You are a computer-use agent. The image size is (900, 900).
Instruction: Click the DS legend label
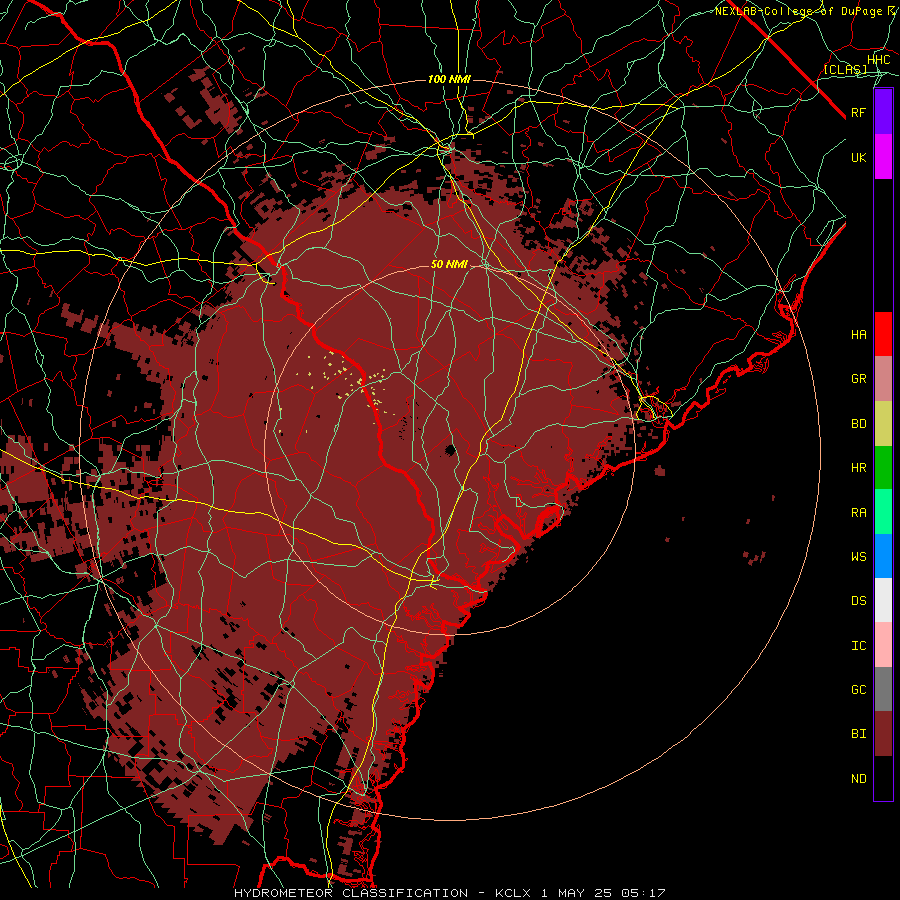coord(858,601)
